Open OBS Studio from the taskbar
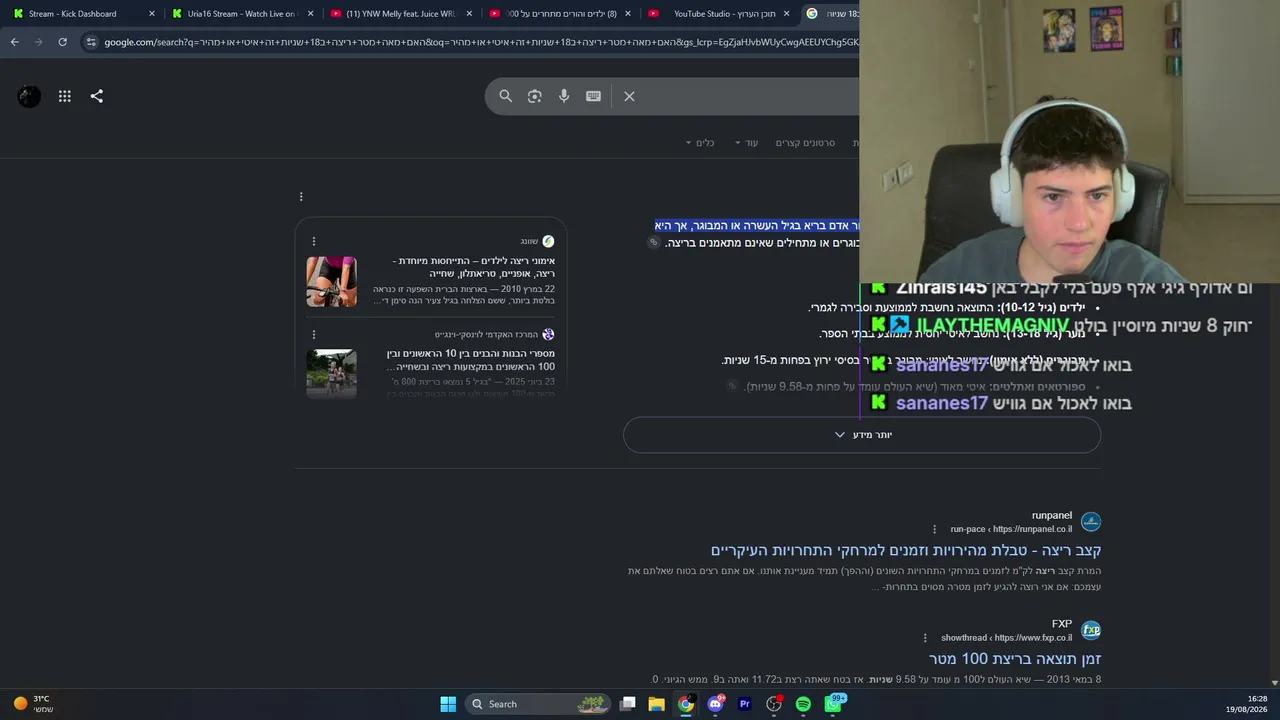1280x720 pixels. pyautogui.click(x=773, y=704)
